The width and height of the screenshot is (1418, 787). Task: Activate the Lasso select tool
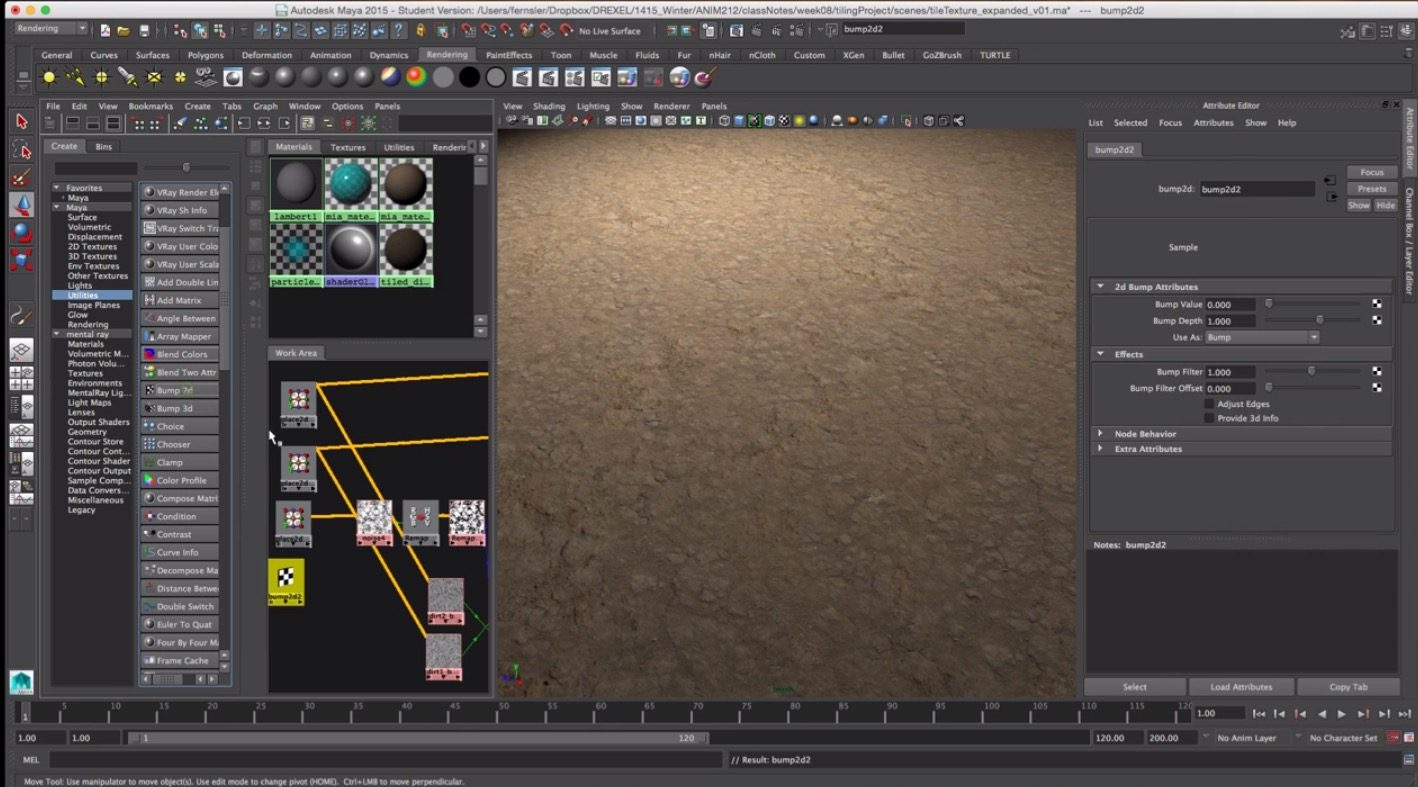point(21,150)
